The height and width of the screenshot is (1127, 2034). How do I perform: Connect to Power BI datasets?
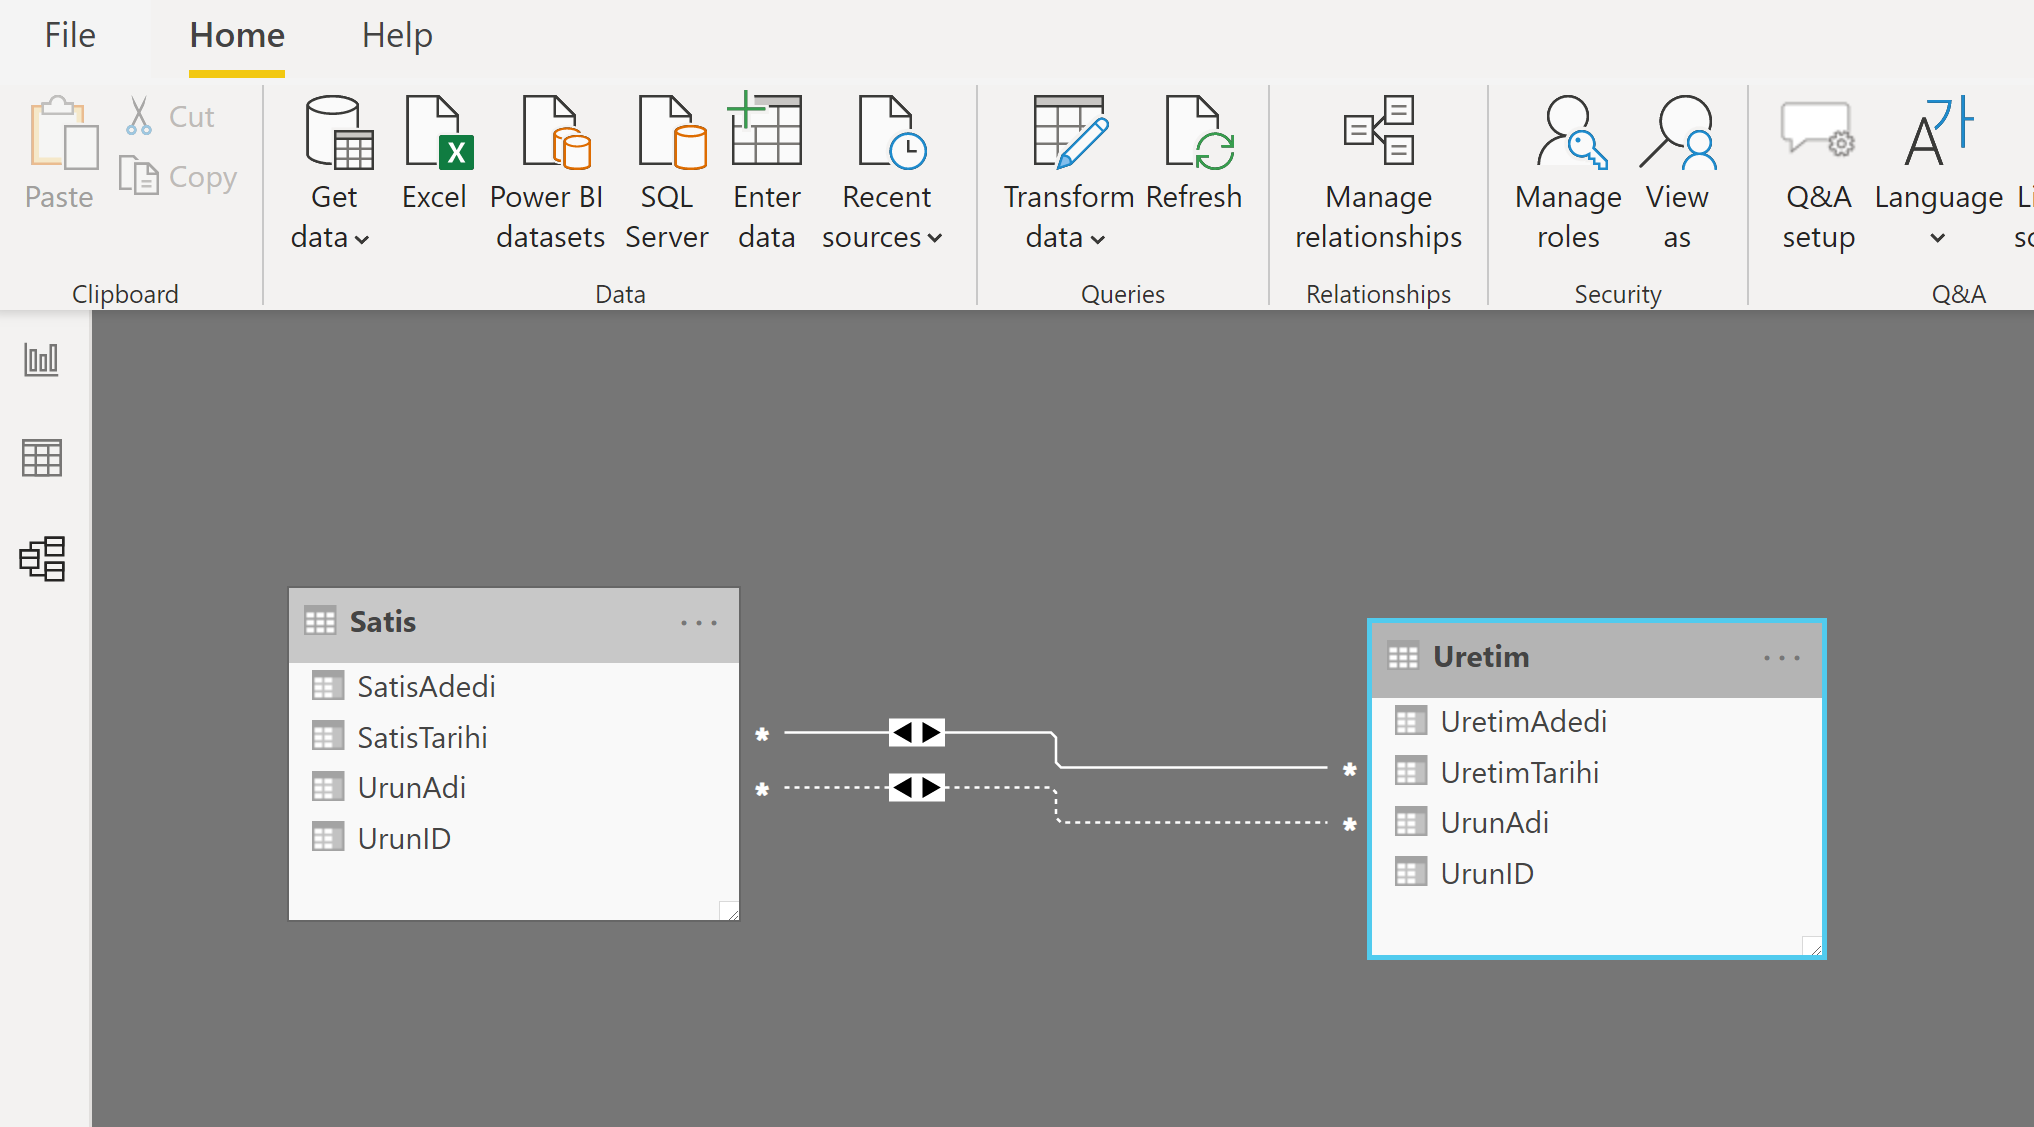(x=549, y=173)
